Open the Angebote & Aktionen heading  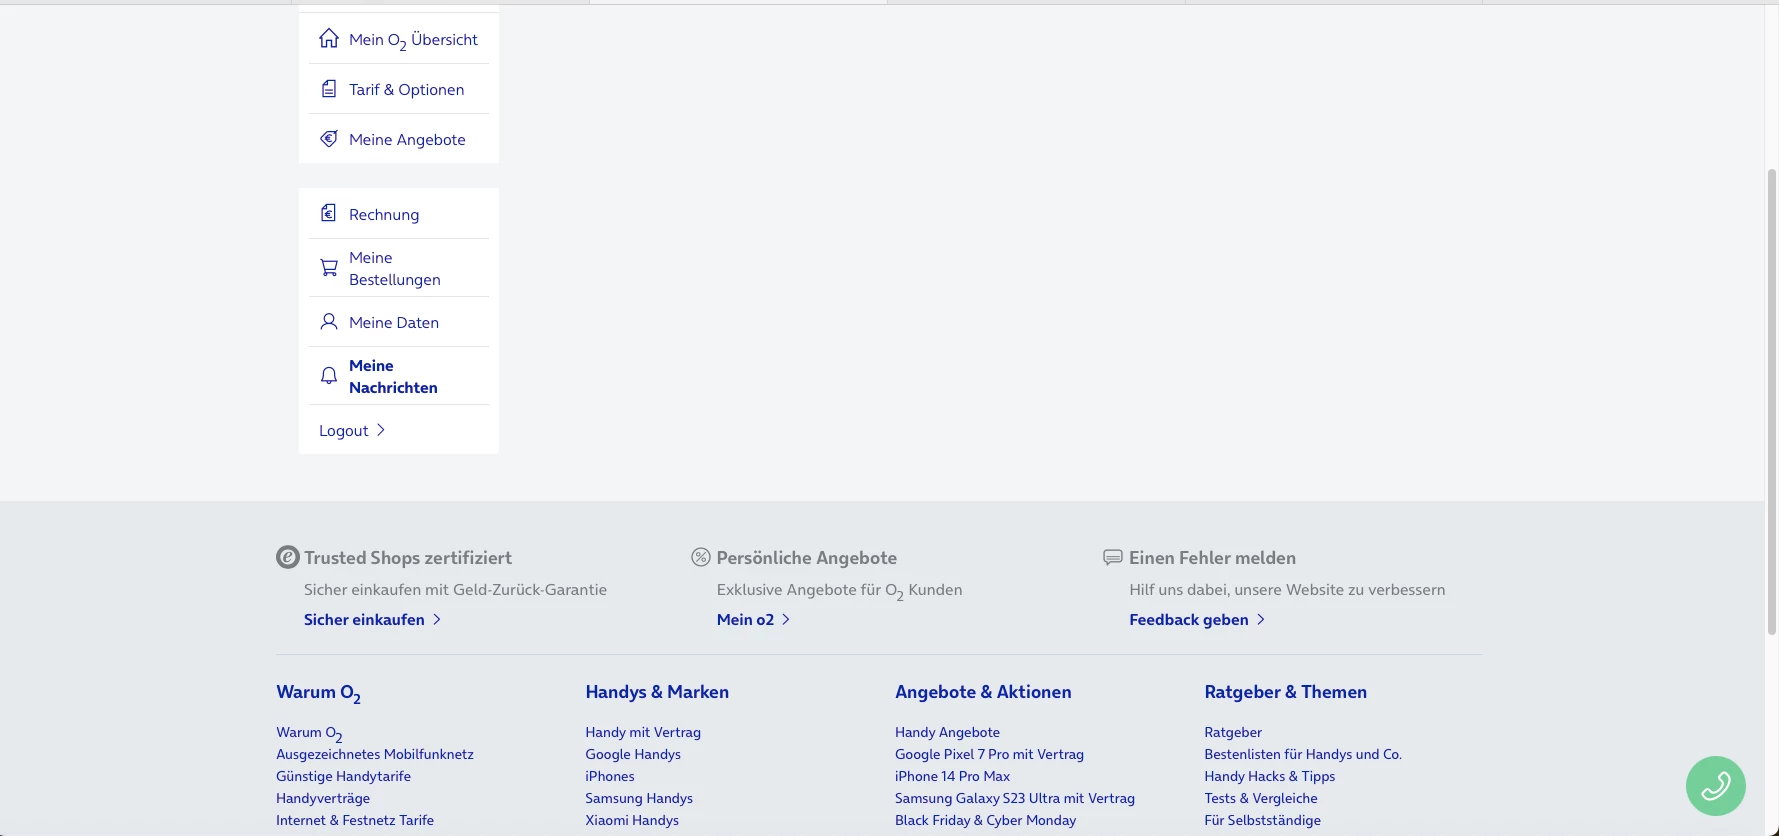(x=983, y=692)
